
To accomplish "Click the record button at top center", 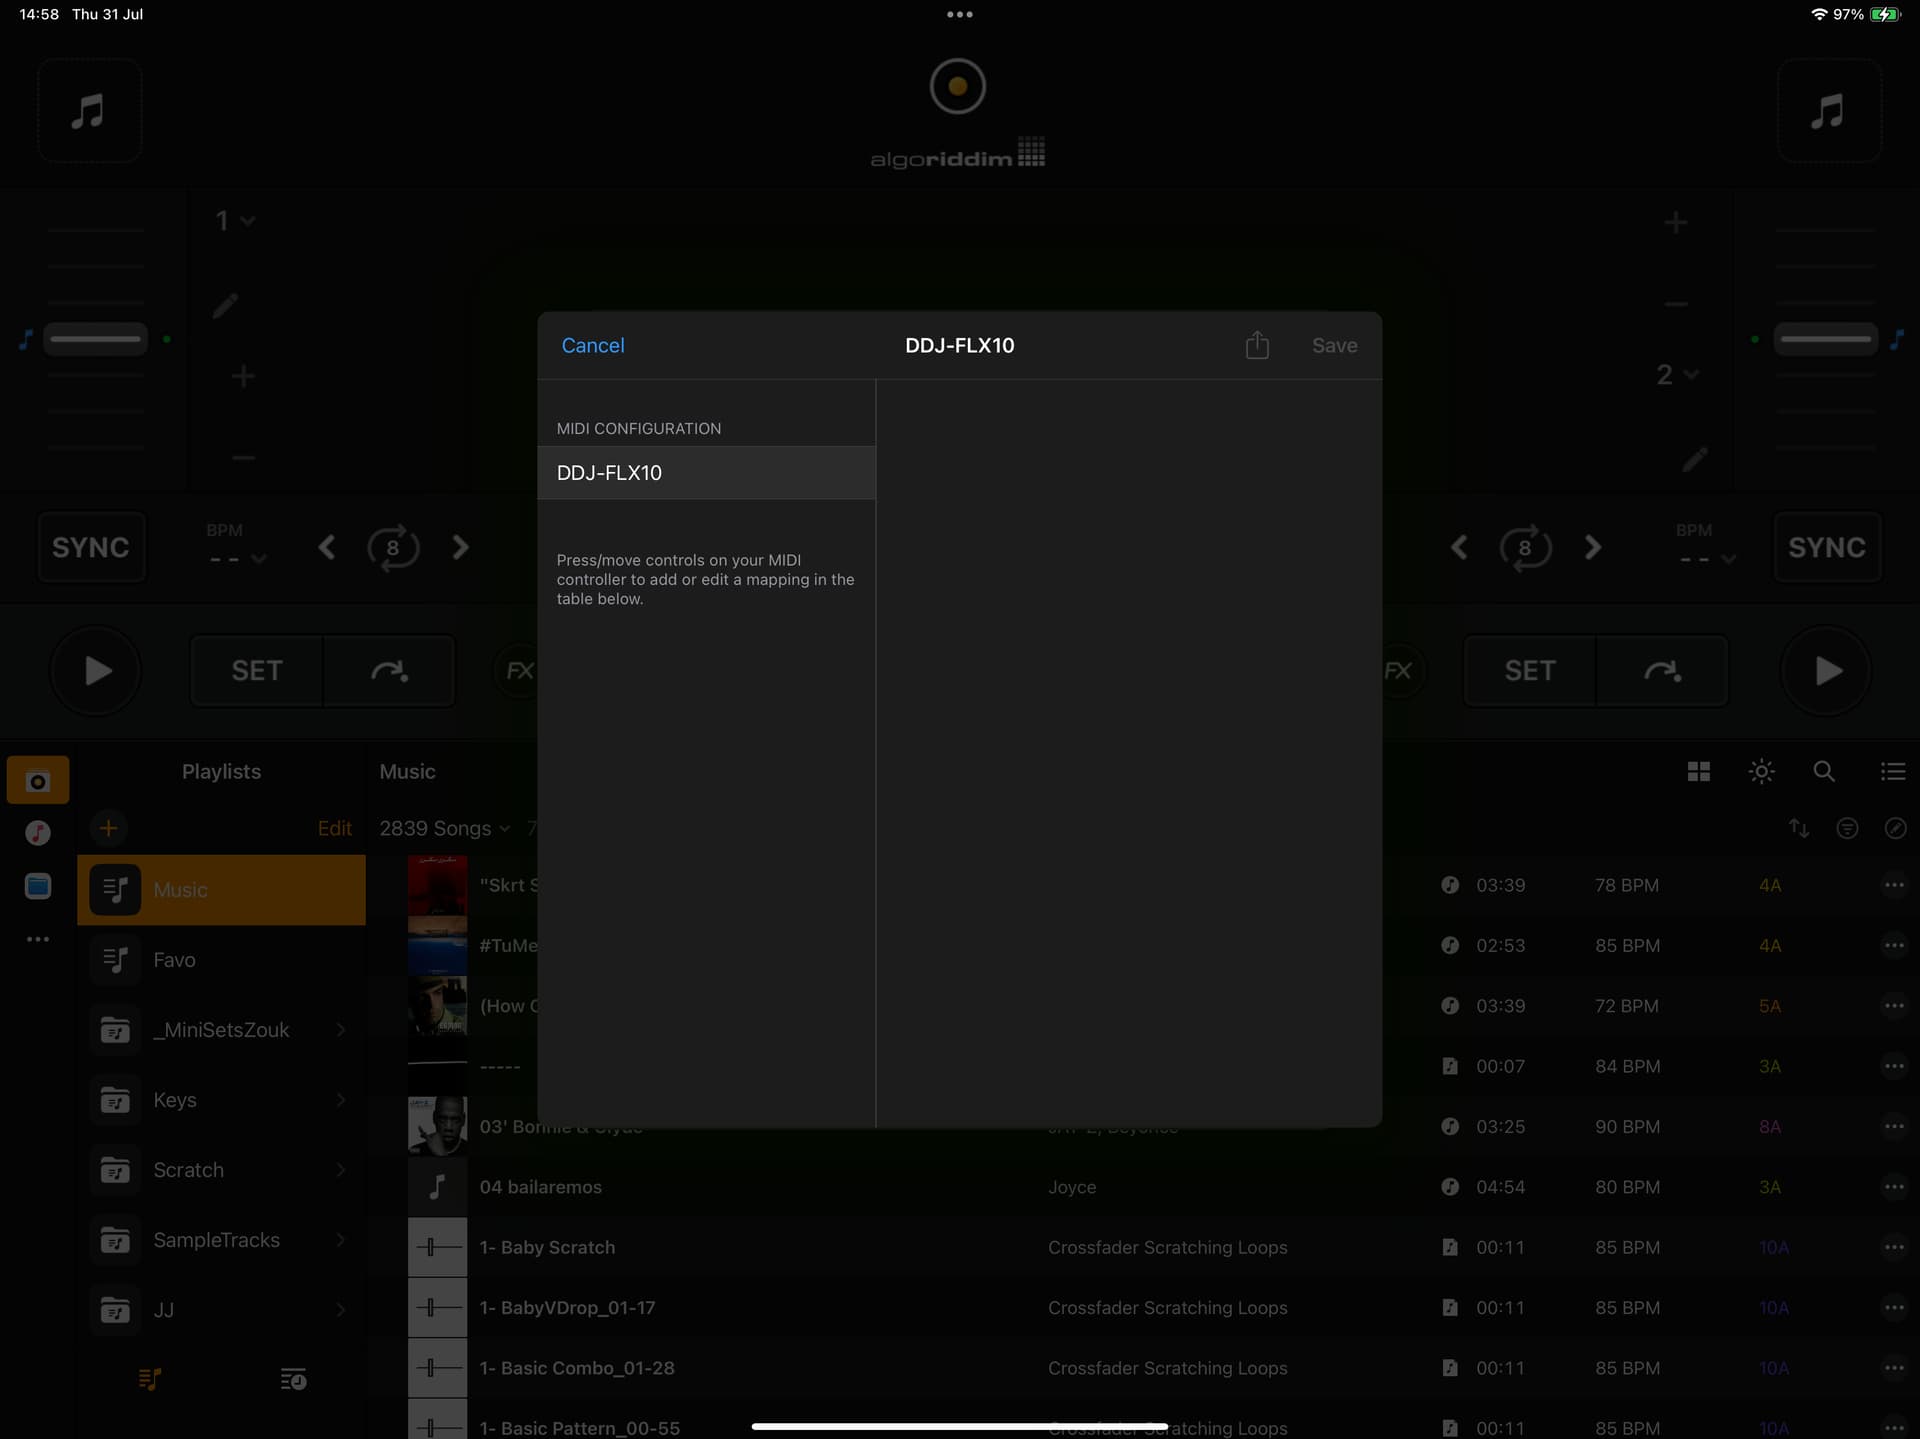I will (x=957, y=86).
